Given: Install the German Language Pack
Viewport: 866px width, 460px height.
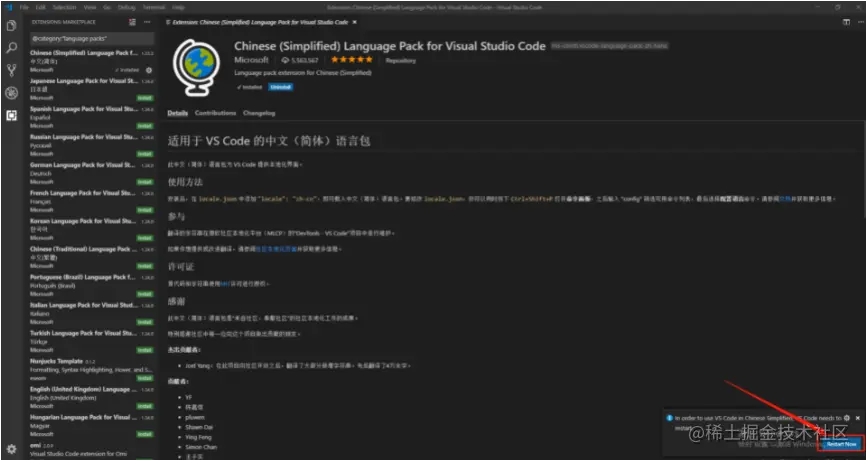Looking at the screenshot, I should (x=145, y=182).
